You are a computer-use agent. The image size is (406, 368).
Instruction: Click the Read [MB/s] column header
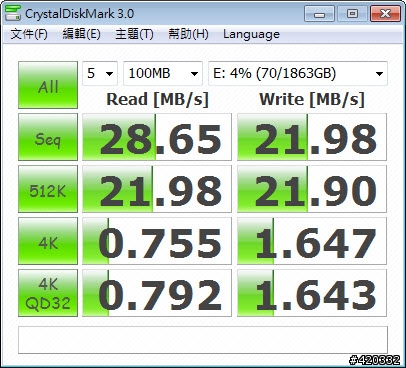pyautogui.click(x=157, y=99)
